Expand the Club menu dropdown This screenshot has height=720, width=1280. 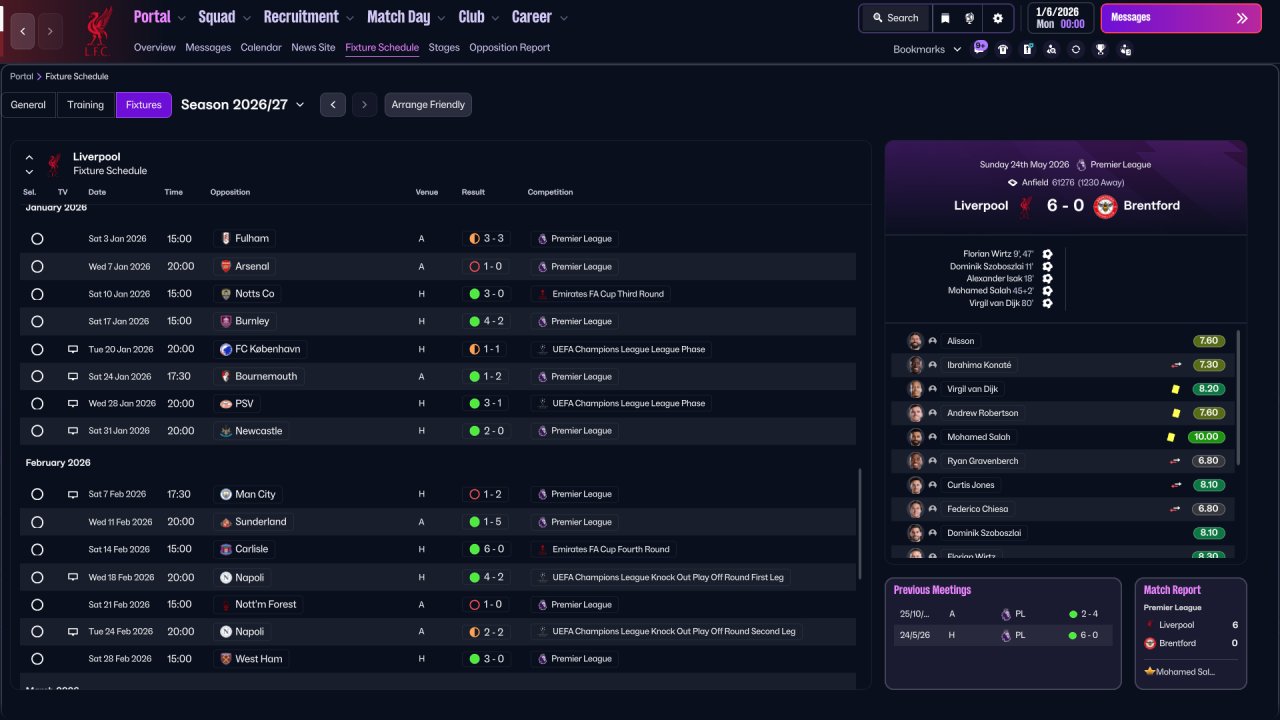494,18
